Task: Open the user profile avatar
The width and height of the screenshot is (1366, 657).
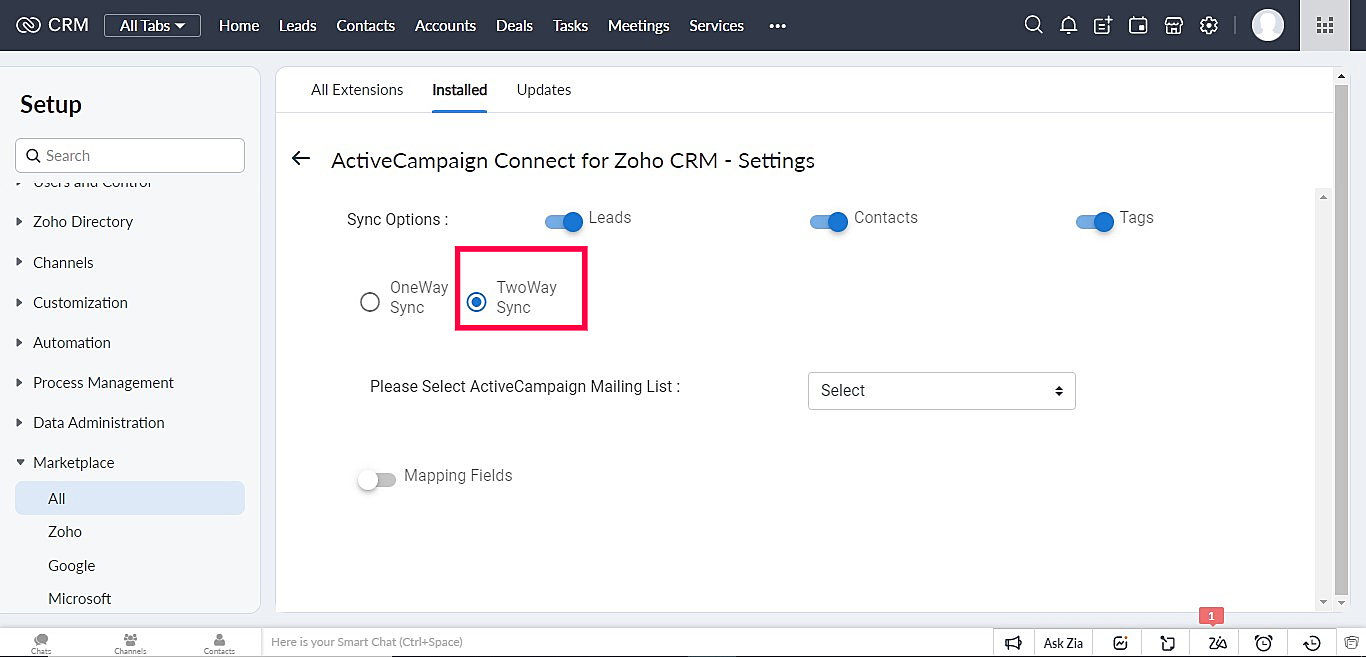Action: (1268, 25)
